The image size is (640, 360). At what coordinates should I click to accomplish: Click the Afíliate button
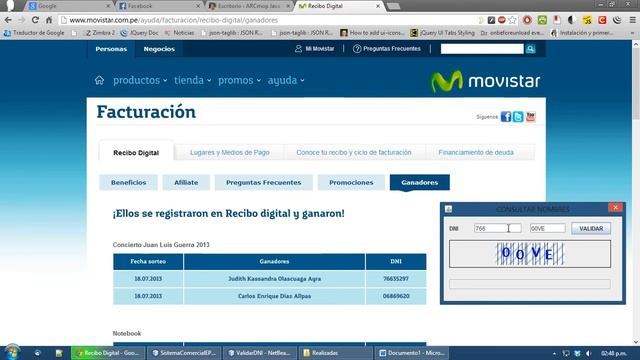pyautogui.click(x=186, y=182)
